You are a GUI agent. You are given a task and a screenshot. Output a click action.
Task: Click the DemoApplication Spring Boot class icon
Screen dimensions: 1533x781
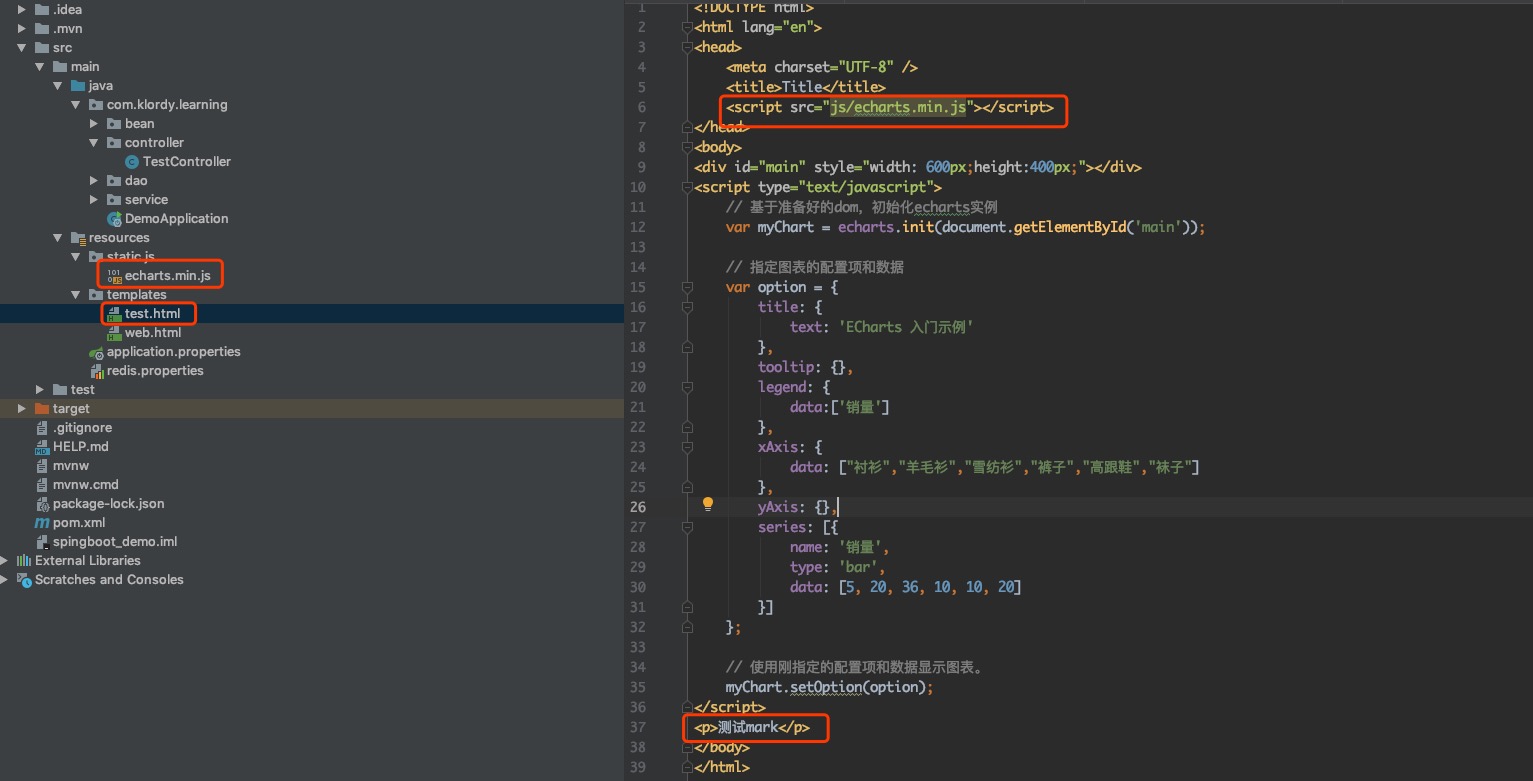click(x=115, y=219)
